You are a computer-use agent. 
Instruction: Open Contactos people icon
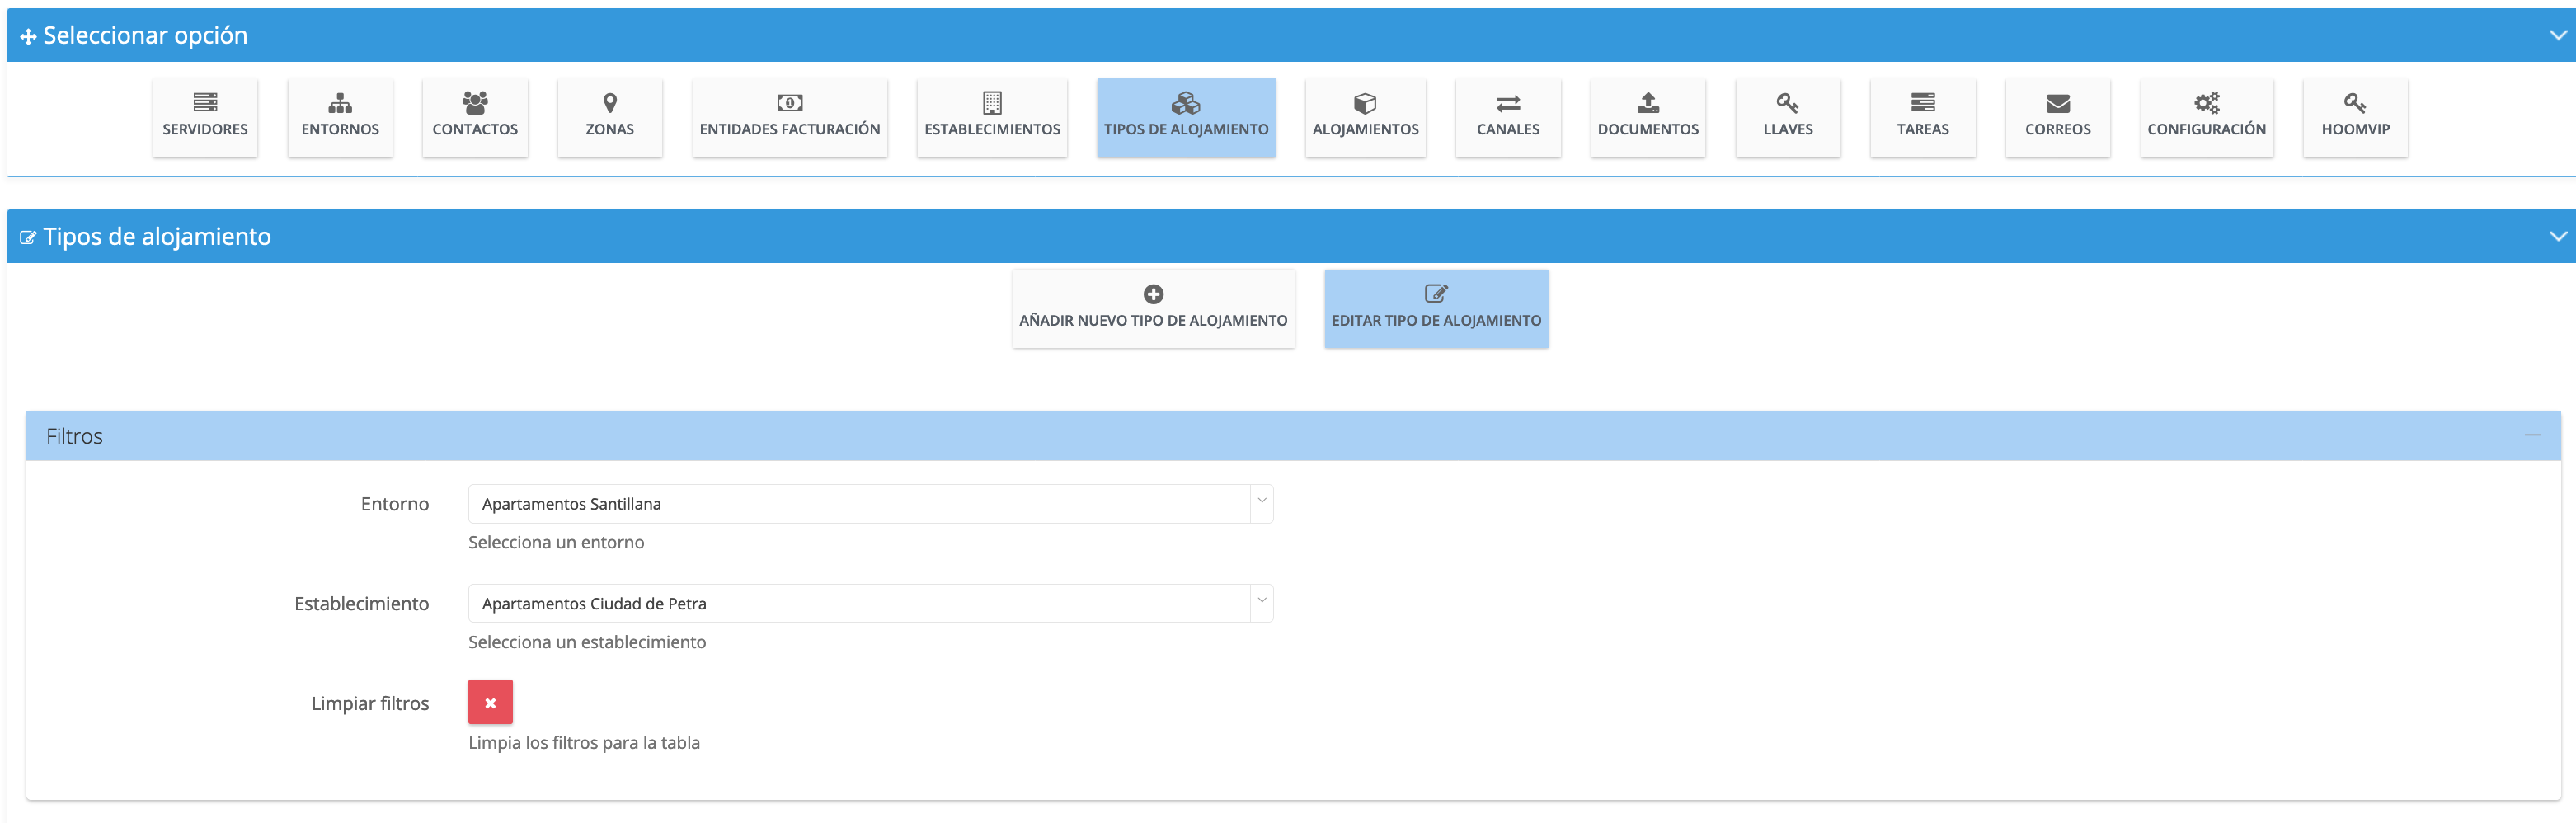[475, 103]
